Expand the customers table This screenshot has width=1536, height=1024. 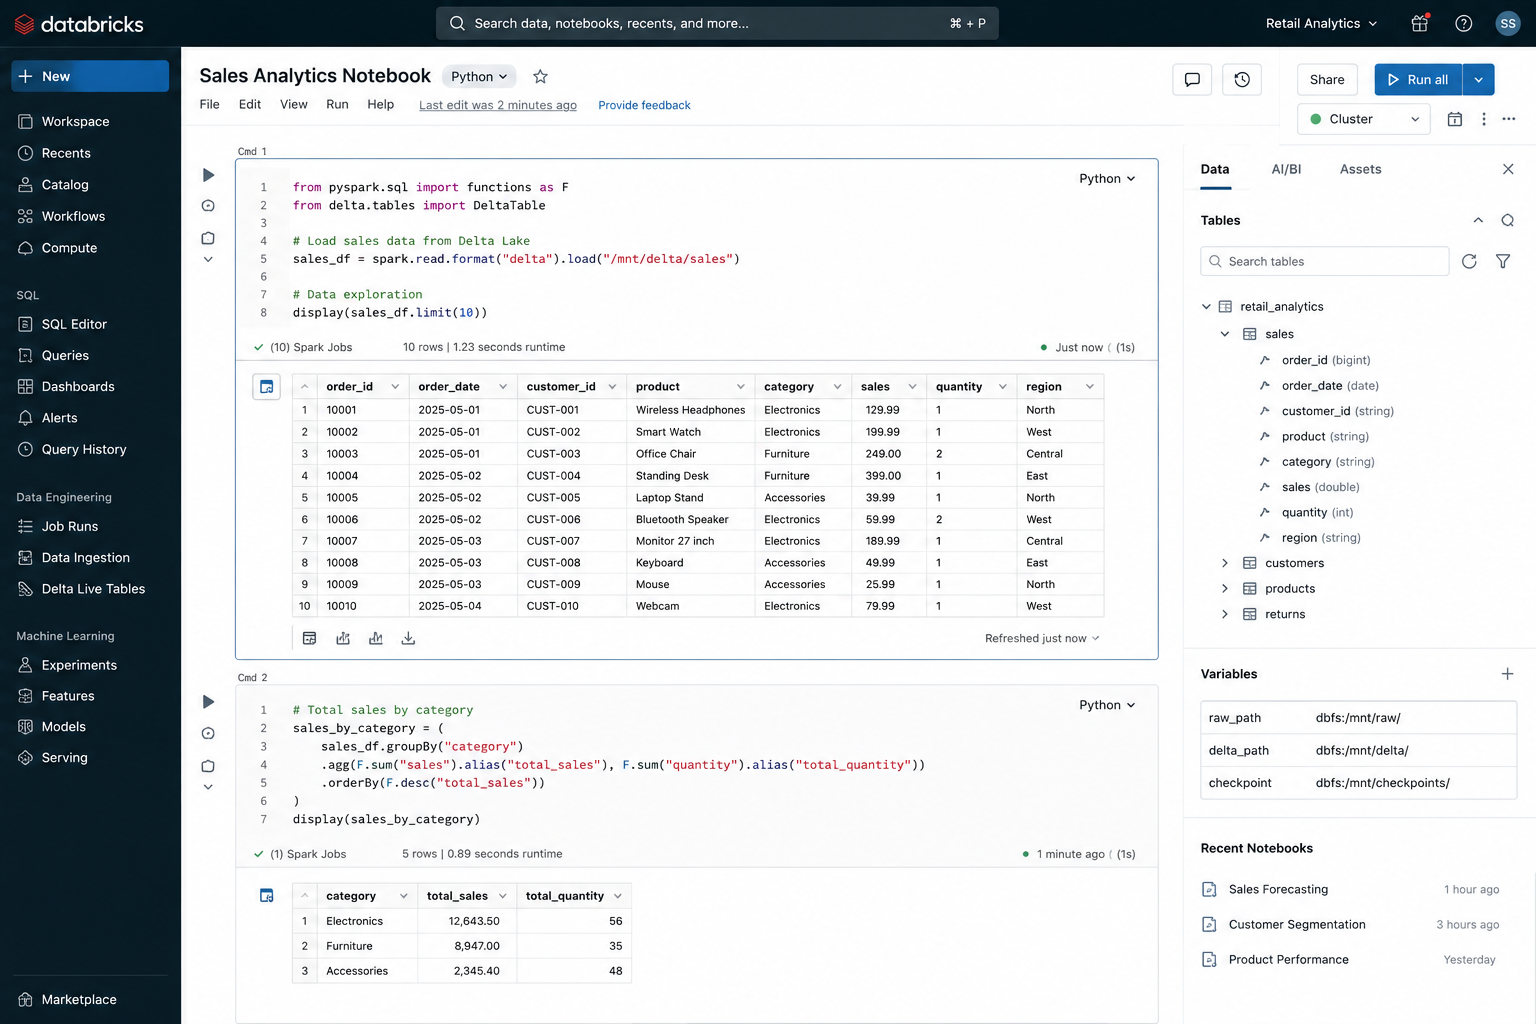point(1225,563)
